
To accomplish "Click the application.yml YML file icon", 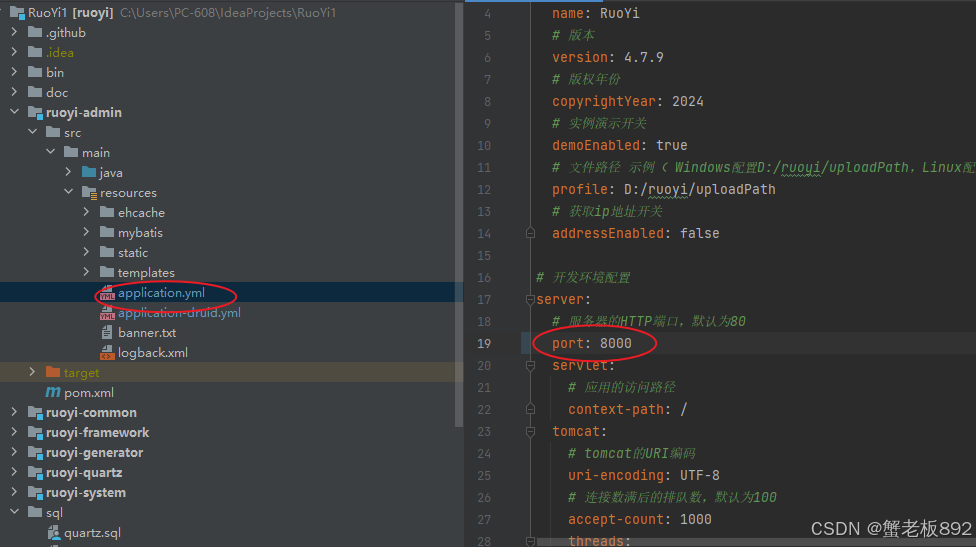I will (x=107, y=293).
